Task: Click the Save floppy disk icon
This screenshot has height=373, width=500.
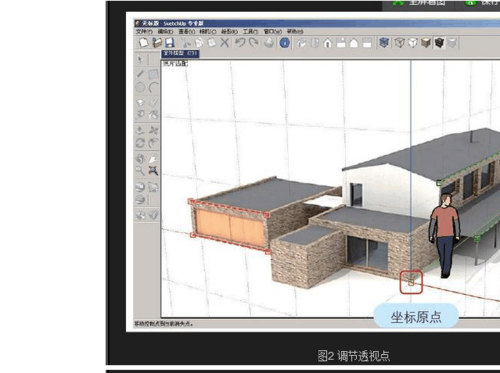Action: 170,43
